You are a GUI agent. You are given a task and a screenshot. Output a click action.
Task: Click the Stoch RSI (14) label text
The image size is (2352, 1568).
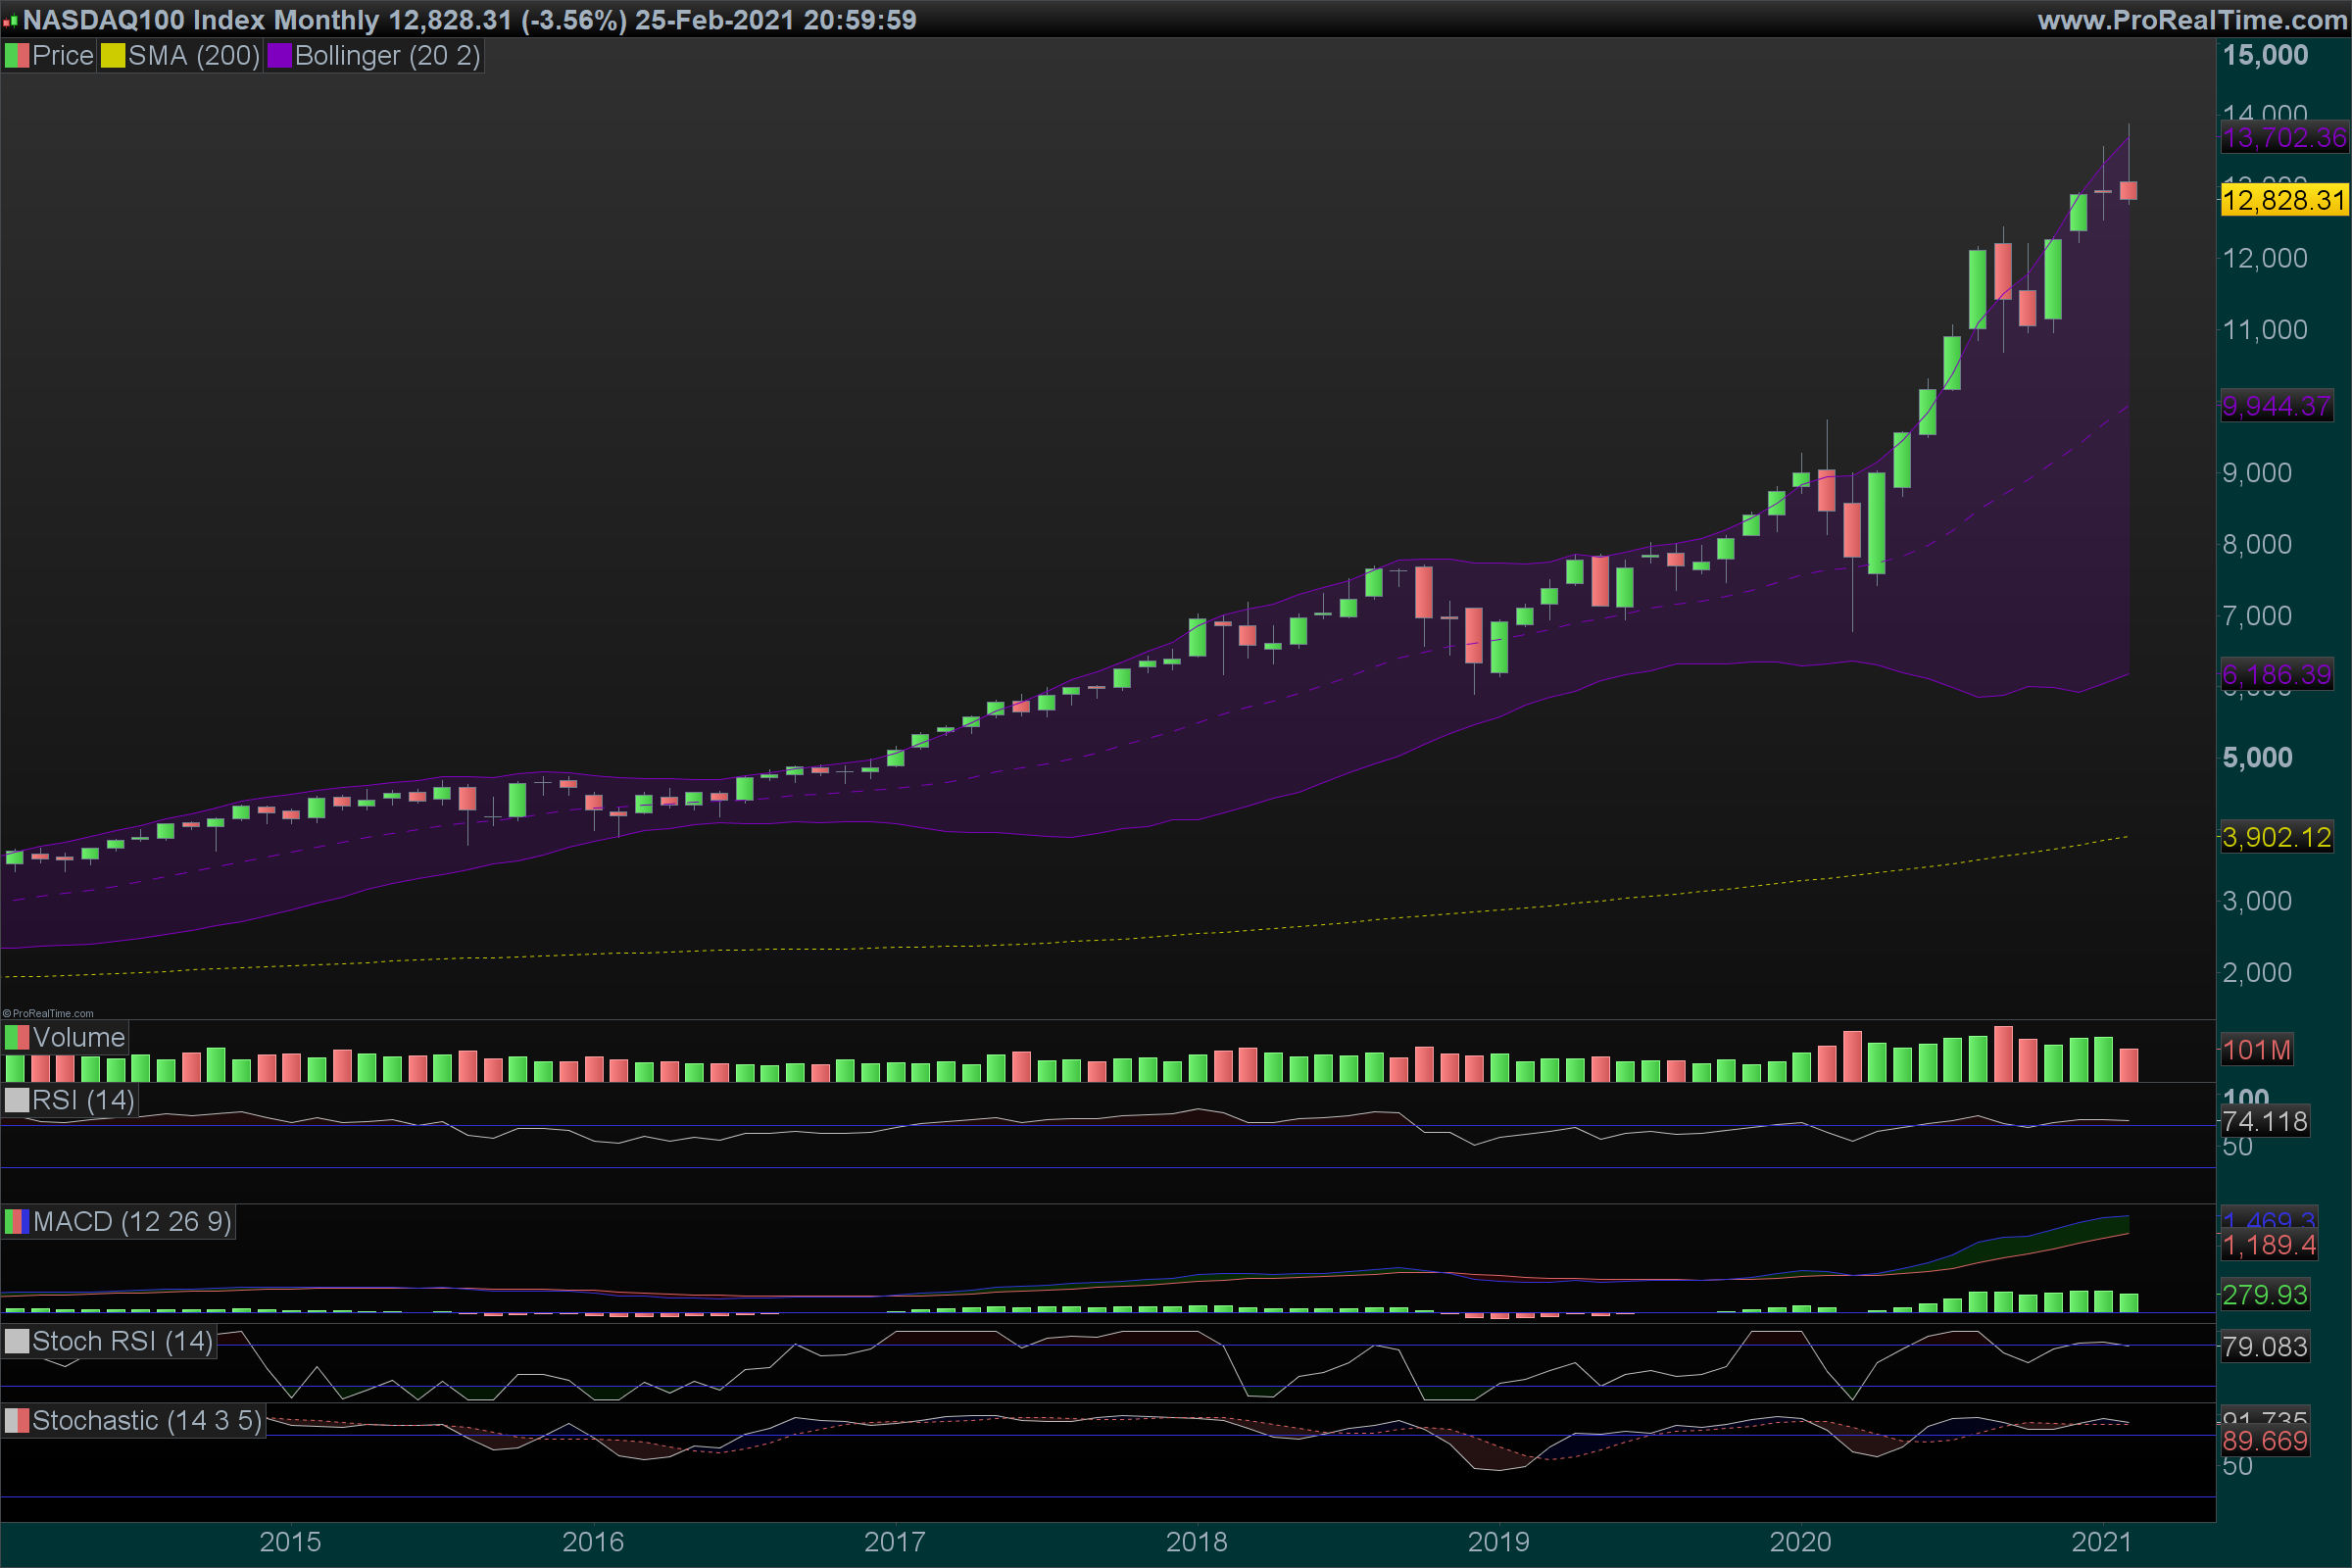[122, 1342]
